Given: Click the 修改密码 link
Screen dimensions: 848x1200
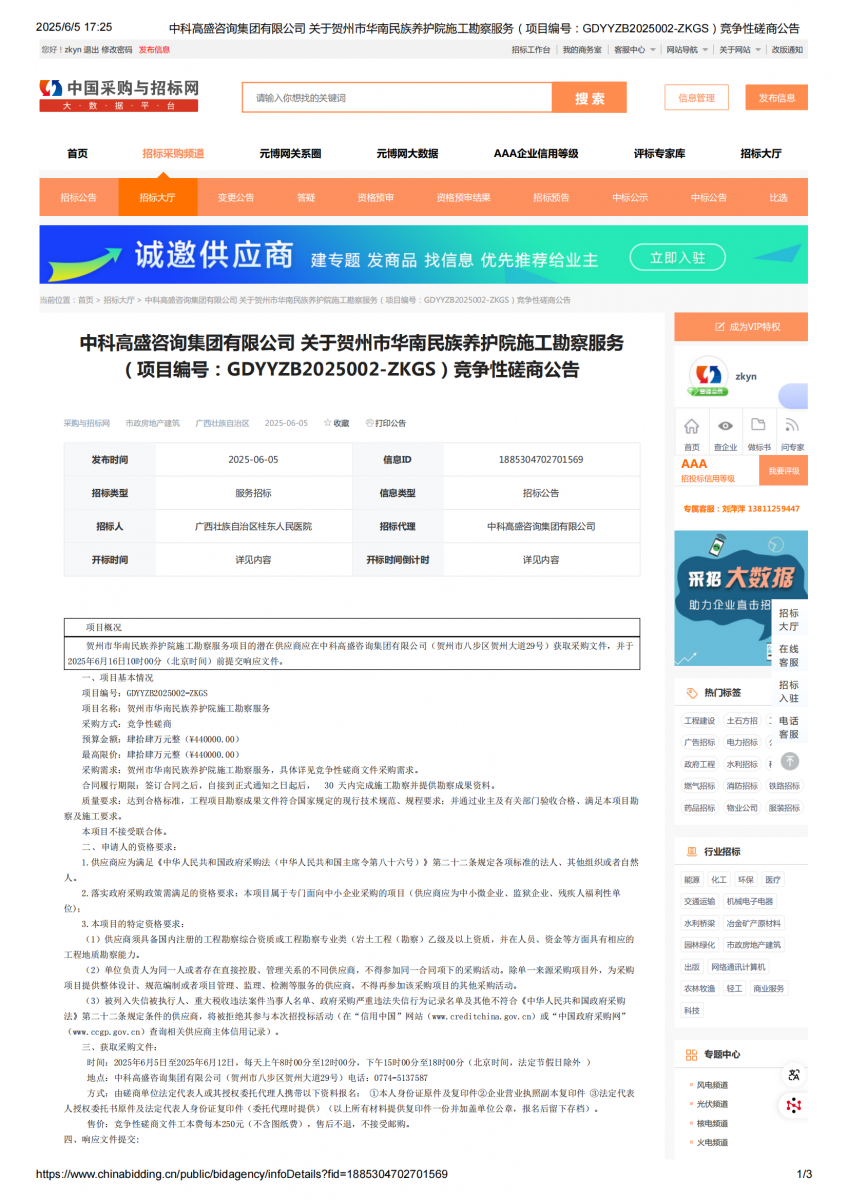Looking at the screenshot, I should coord(116,49).
